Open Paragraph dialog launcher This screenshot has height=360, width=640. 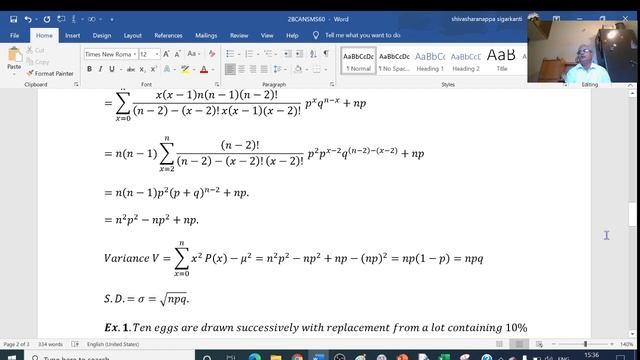pyautogui.click(x=332, y=84)
